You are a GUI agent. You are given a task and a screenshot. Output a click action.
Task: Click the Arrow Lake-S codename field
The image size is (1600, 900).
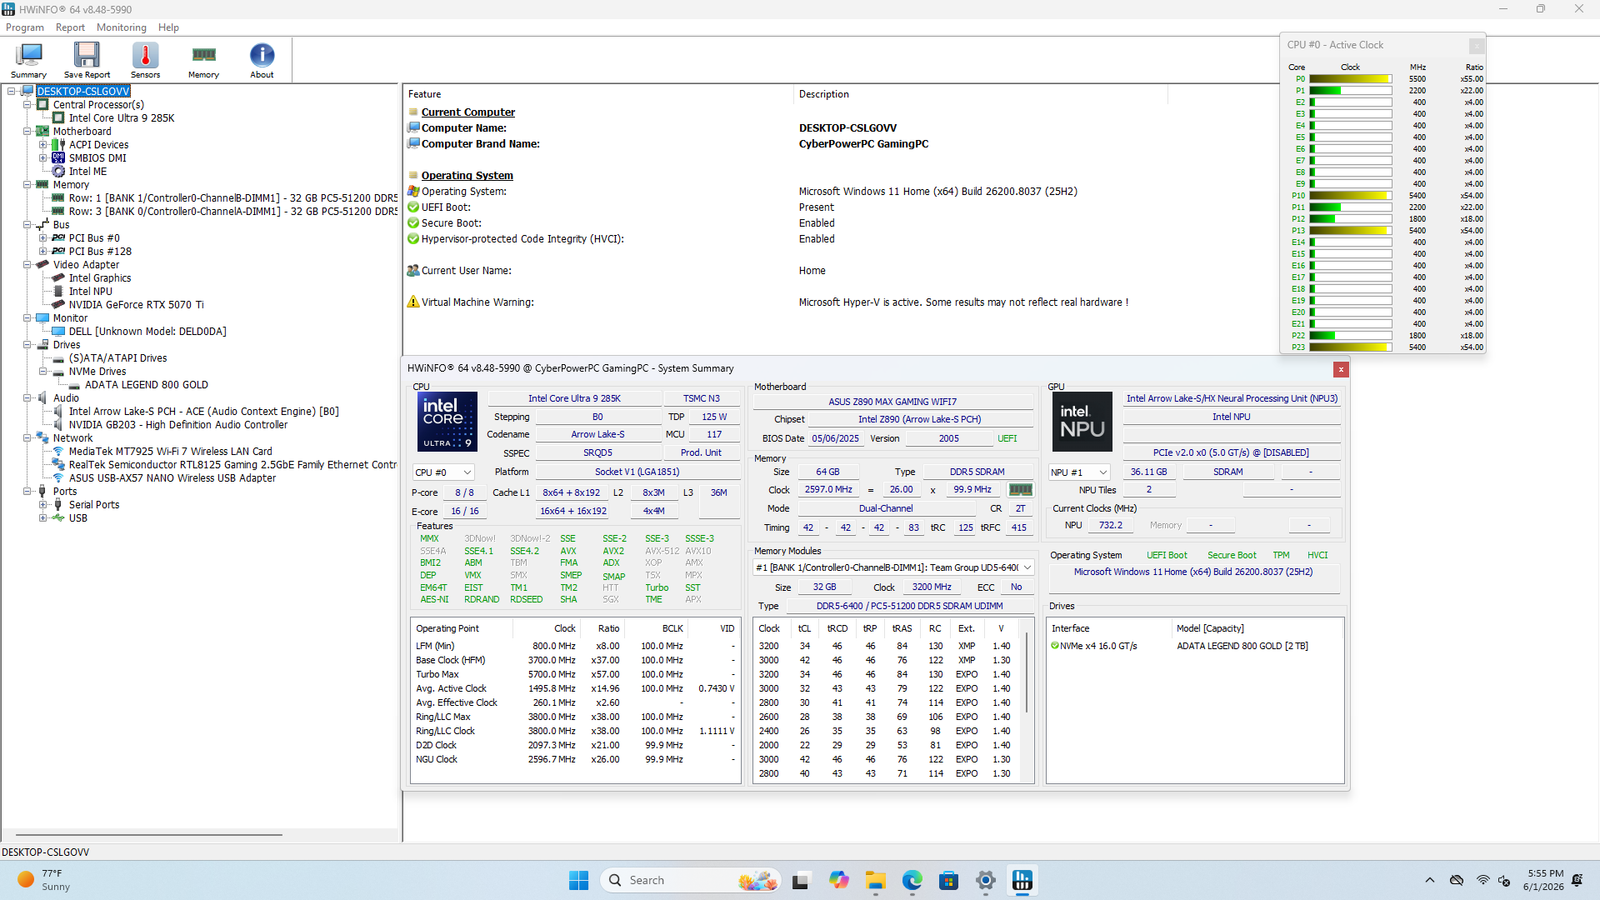598,434
